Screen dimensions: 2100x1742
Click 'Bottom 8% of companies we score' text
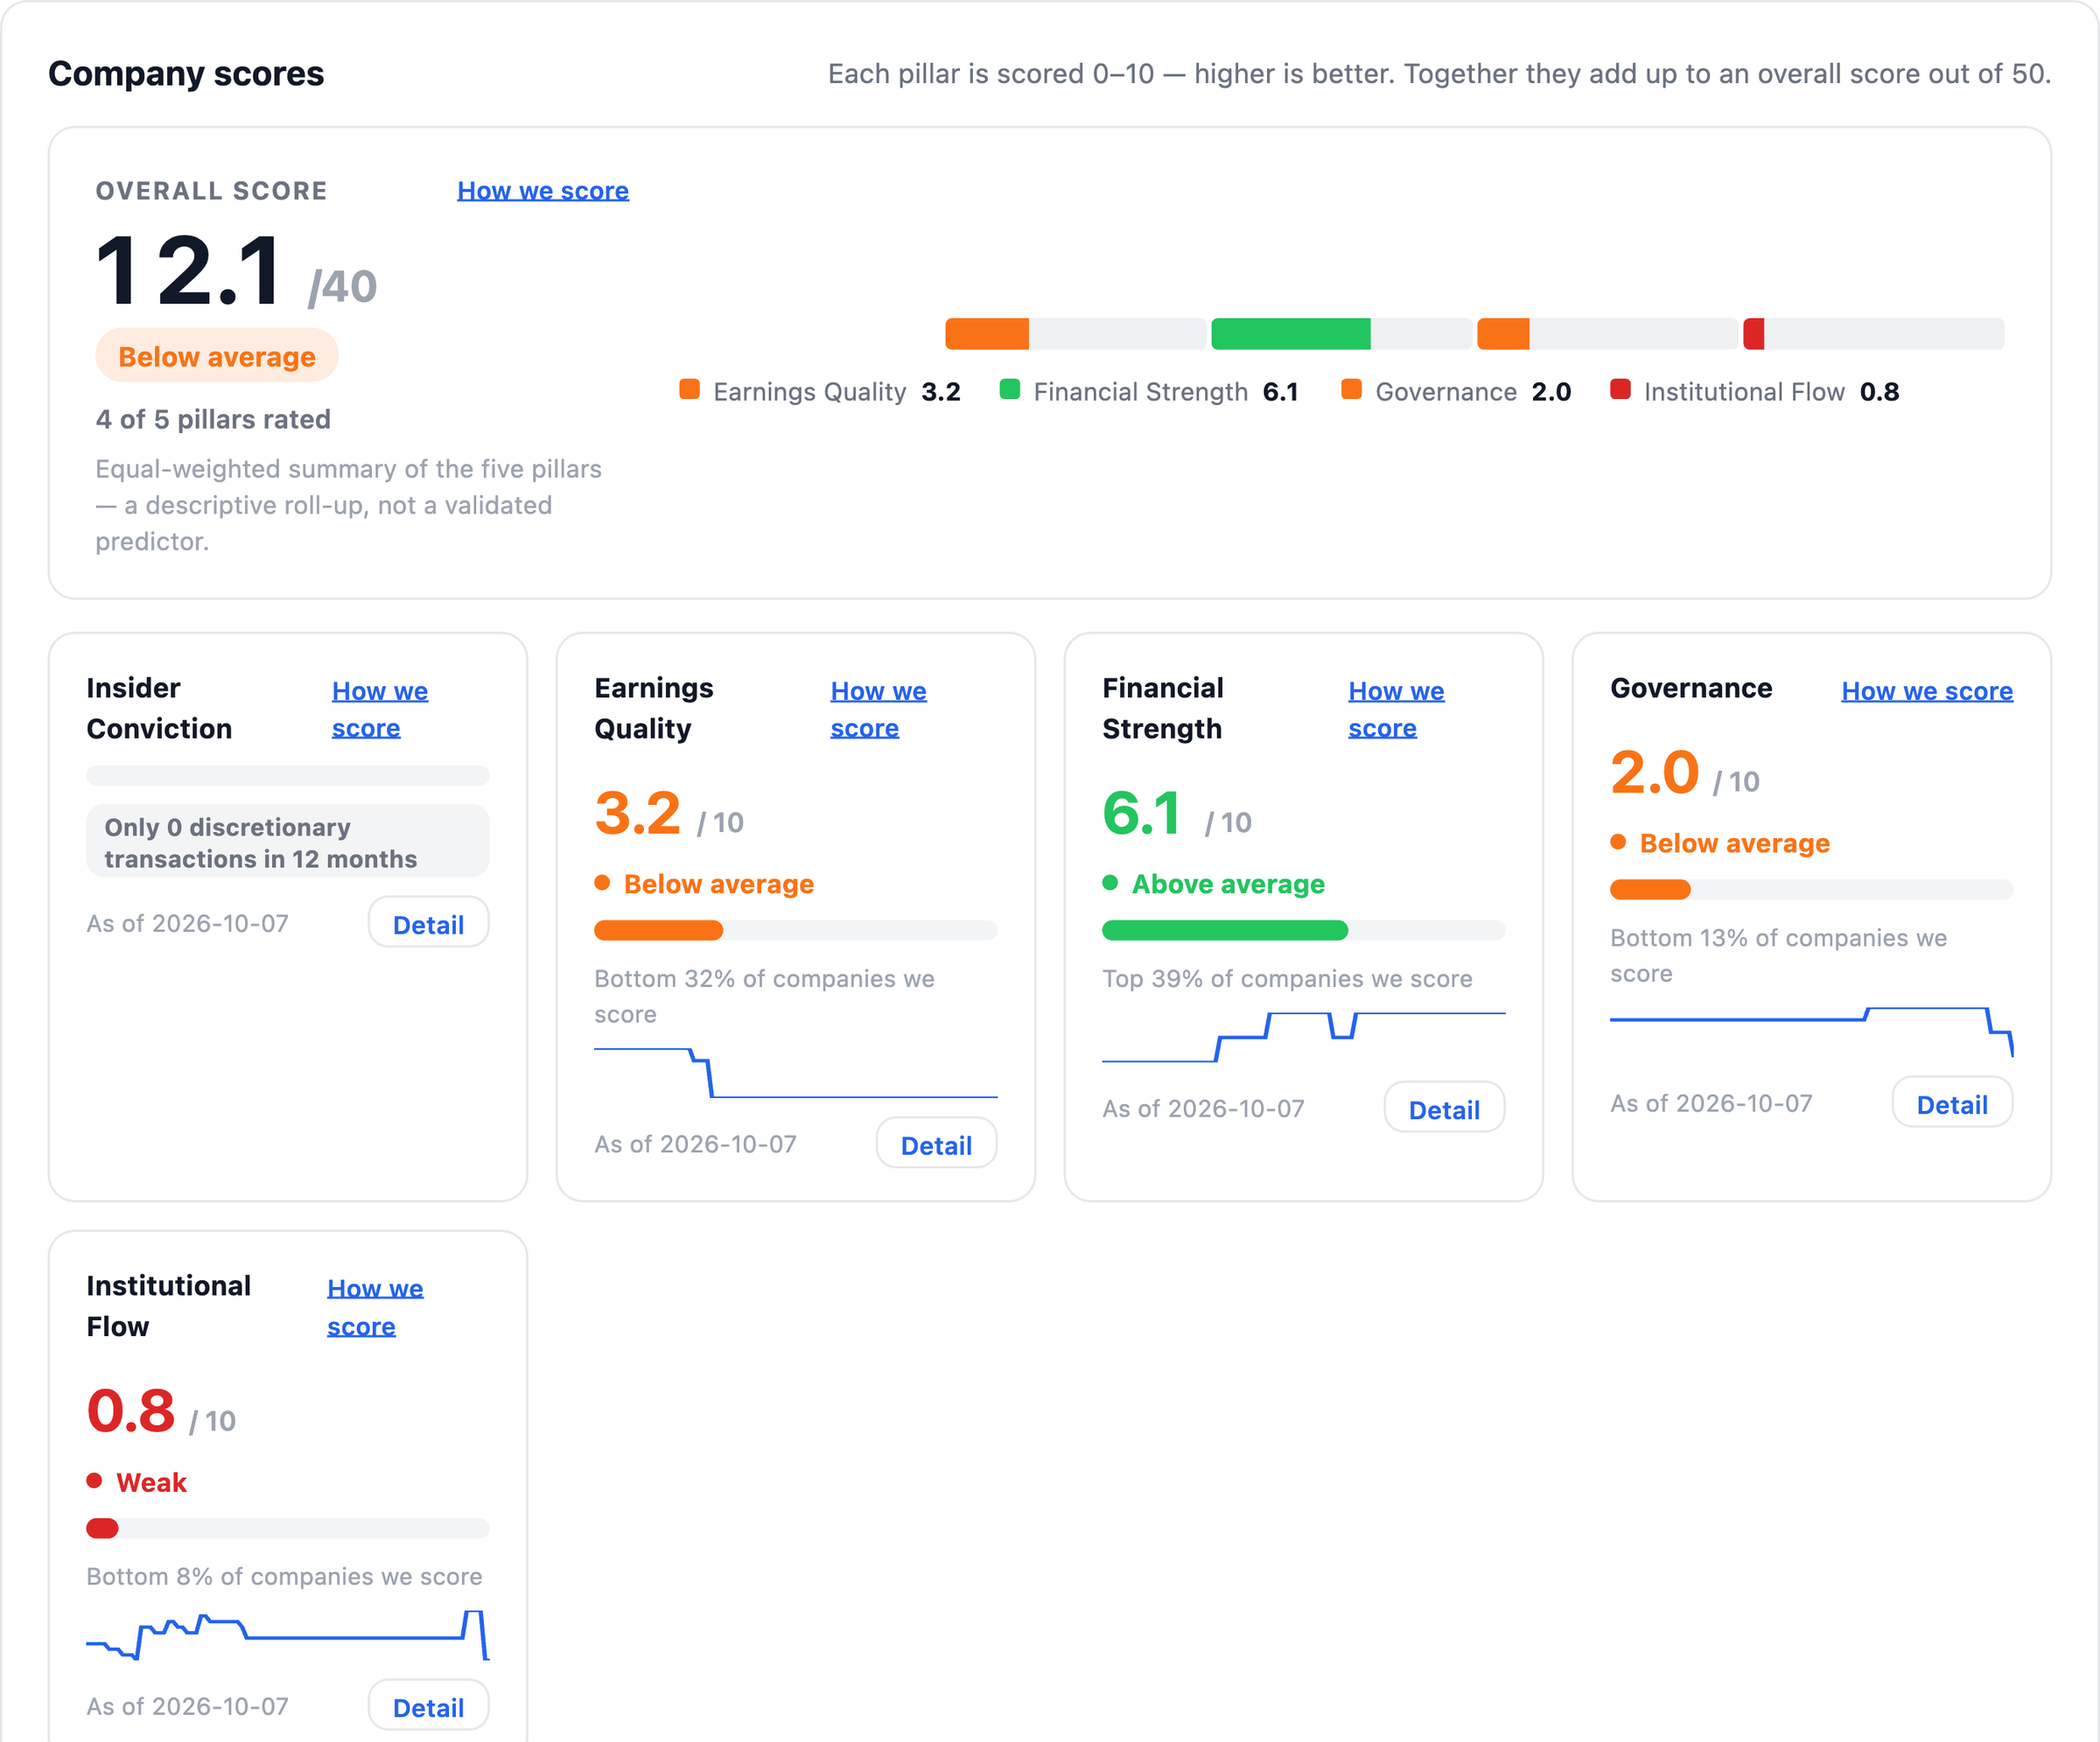point(284,1576)
